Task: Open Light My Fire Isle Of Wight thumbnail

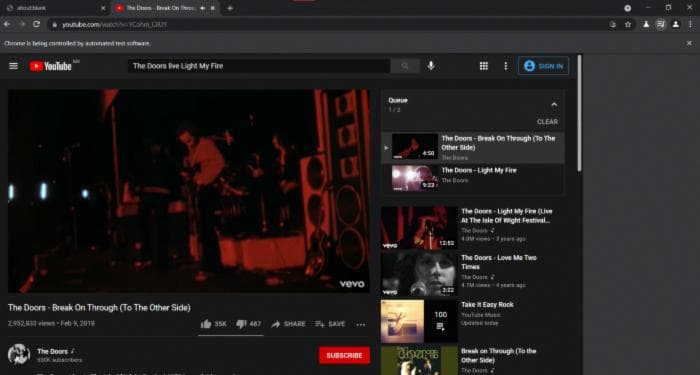Action: (x=419, y=228)
